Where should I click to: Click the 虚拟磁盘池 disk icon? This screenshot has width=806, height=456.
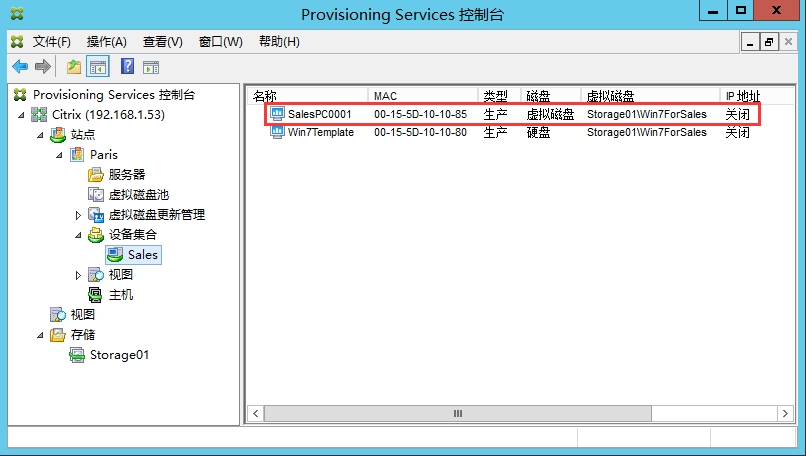click(96, 195)
